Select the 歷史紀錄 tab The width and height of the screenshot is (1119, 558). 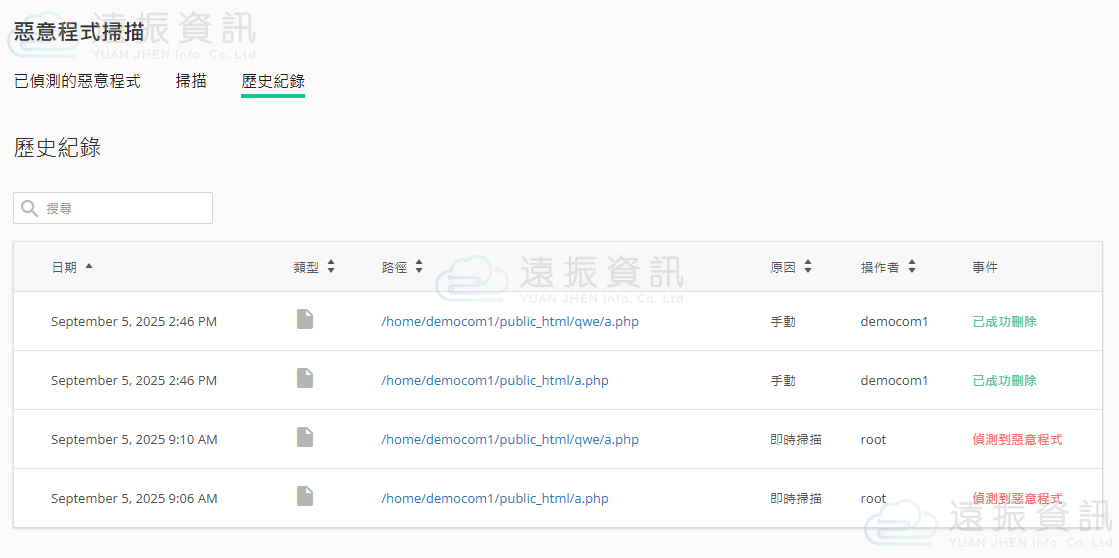tap(273, 81)
